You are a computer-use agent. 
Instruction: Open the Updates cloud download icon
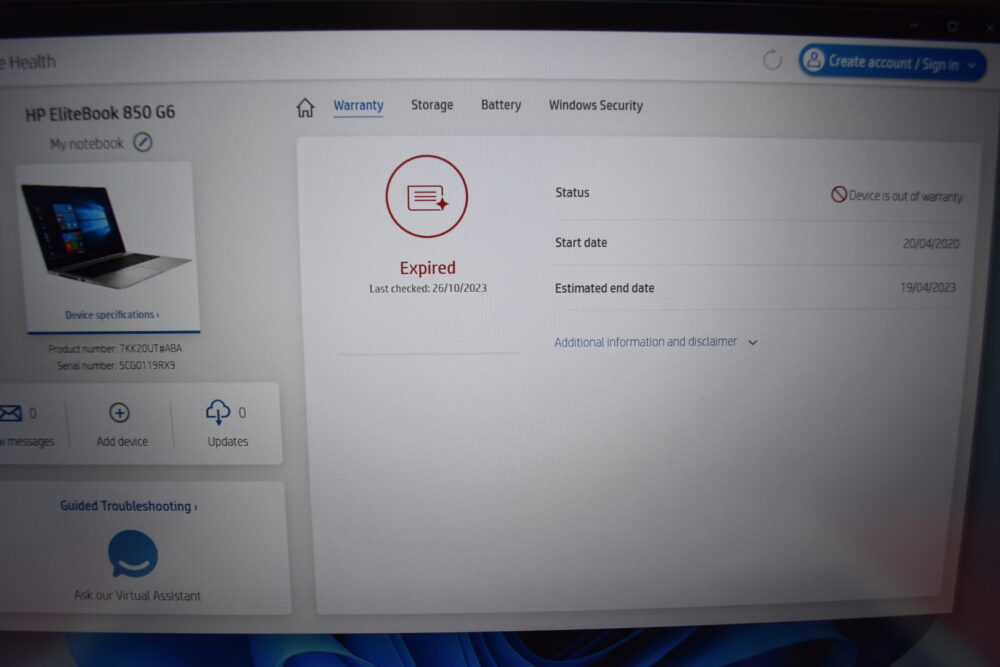(218, 412)
